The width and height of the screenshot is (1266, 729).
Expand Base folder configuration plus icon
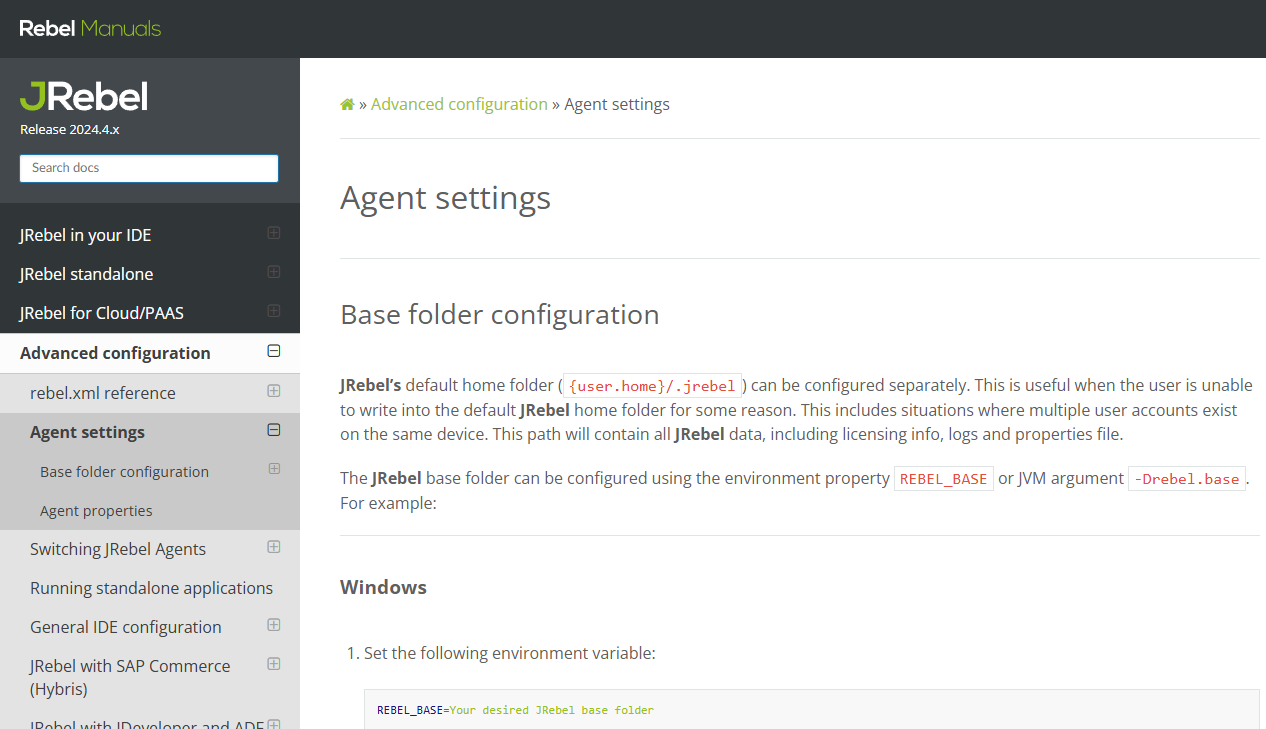[273, 469]
